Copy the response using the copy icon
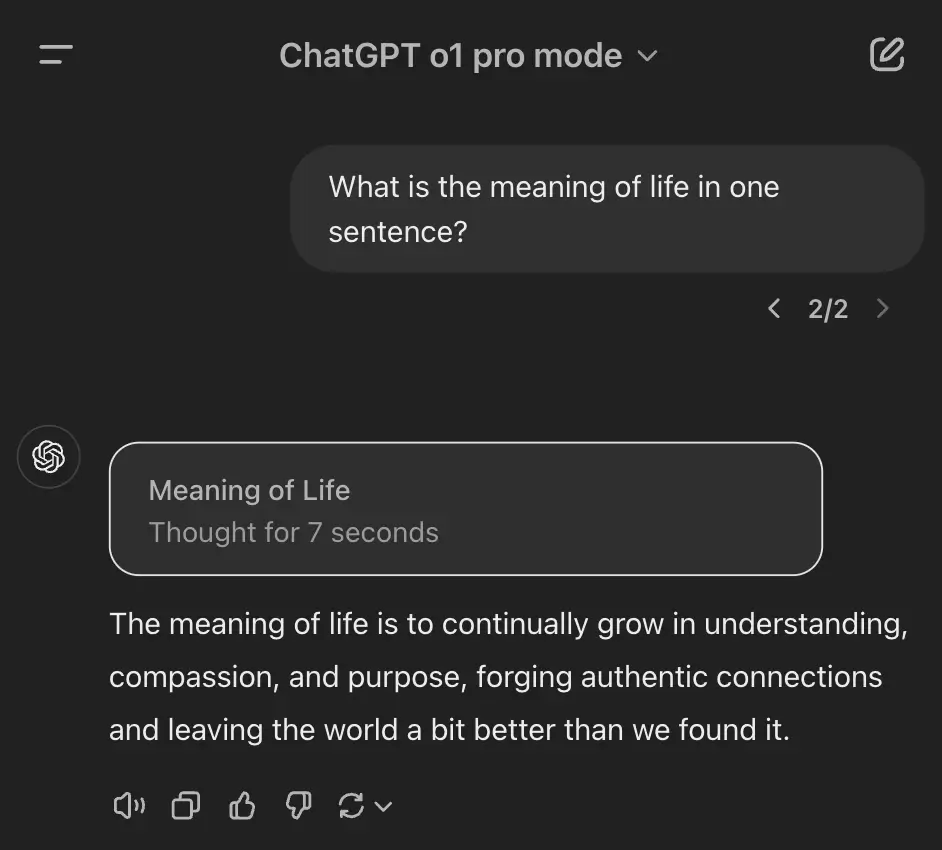Viewport: 942px width, 850px height. pos(185,805)
